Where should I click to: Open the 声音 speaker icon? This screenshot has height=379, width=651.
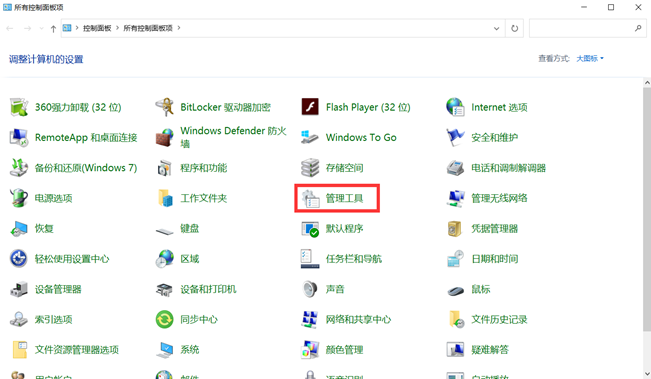[x=310, y=289]
